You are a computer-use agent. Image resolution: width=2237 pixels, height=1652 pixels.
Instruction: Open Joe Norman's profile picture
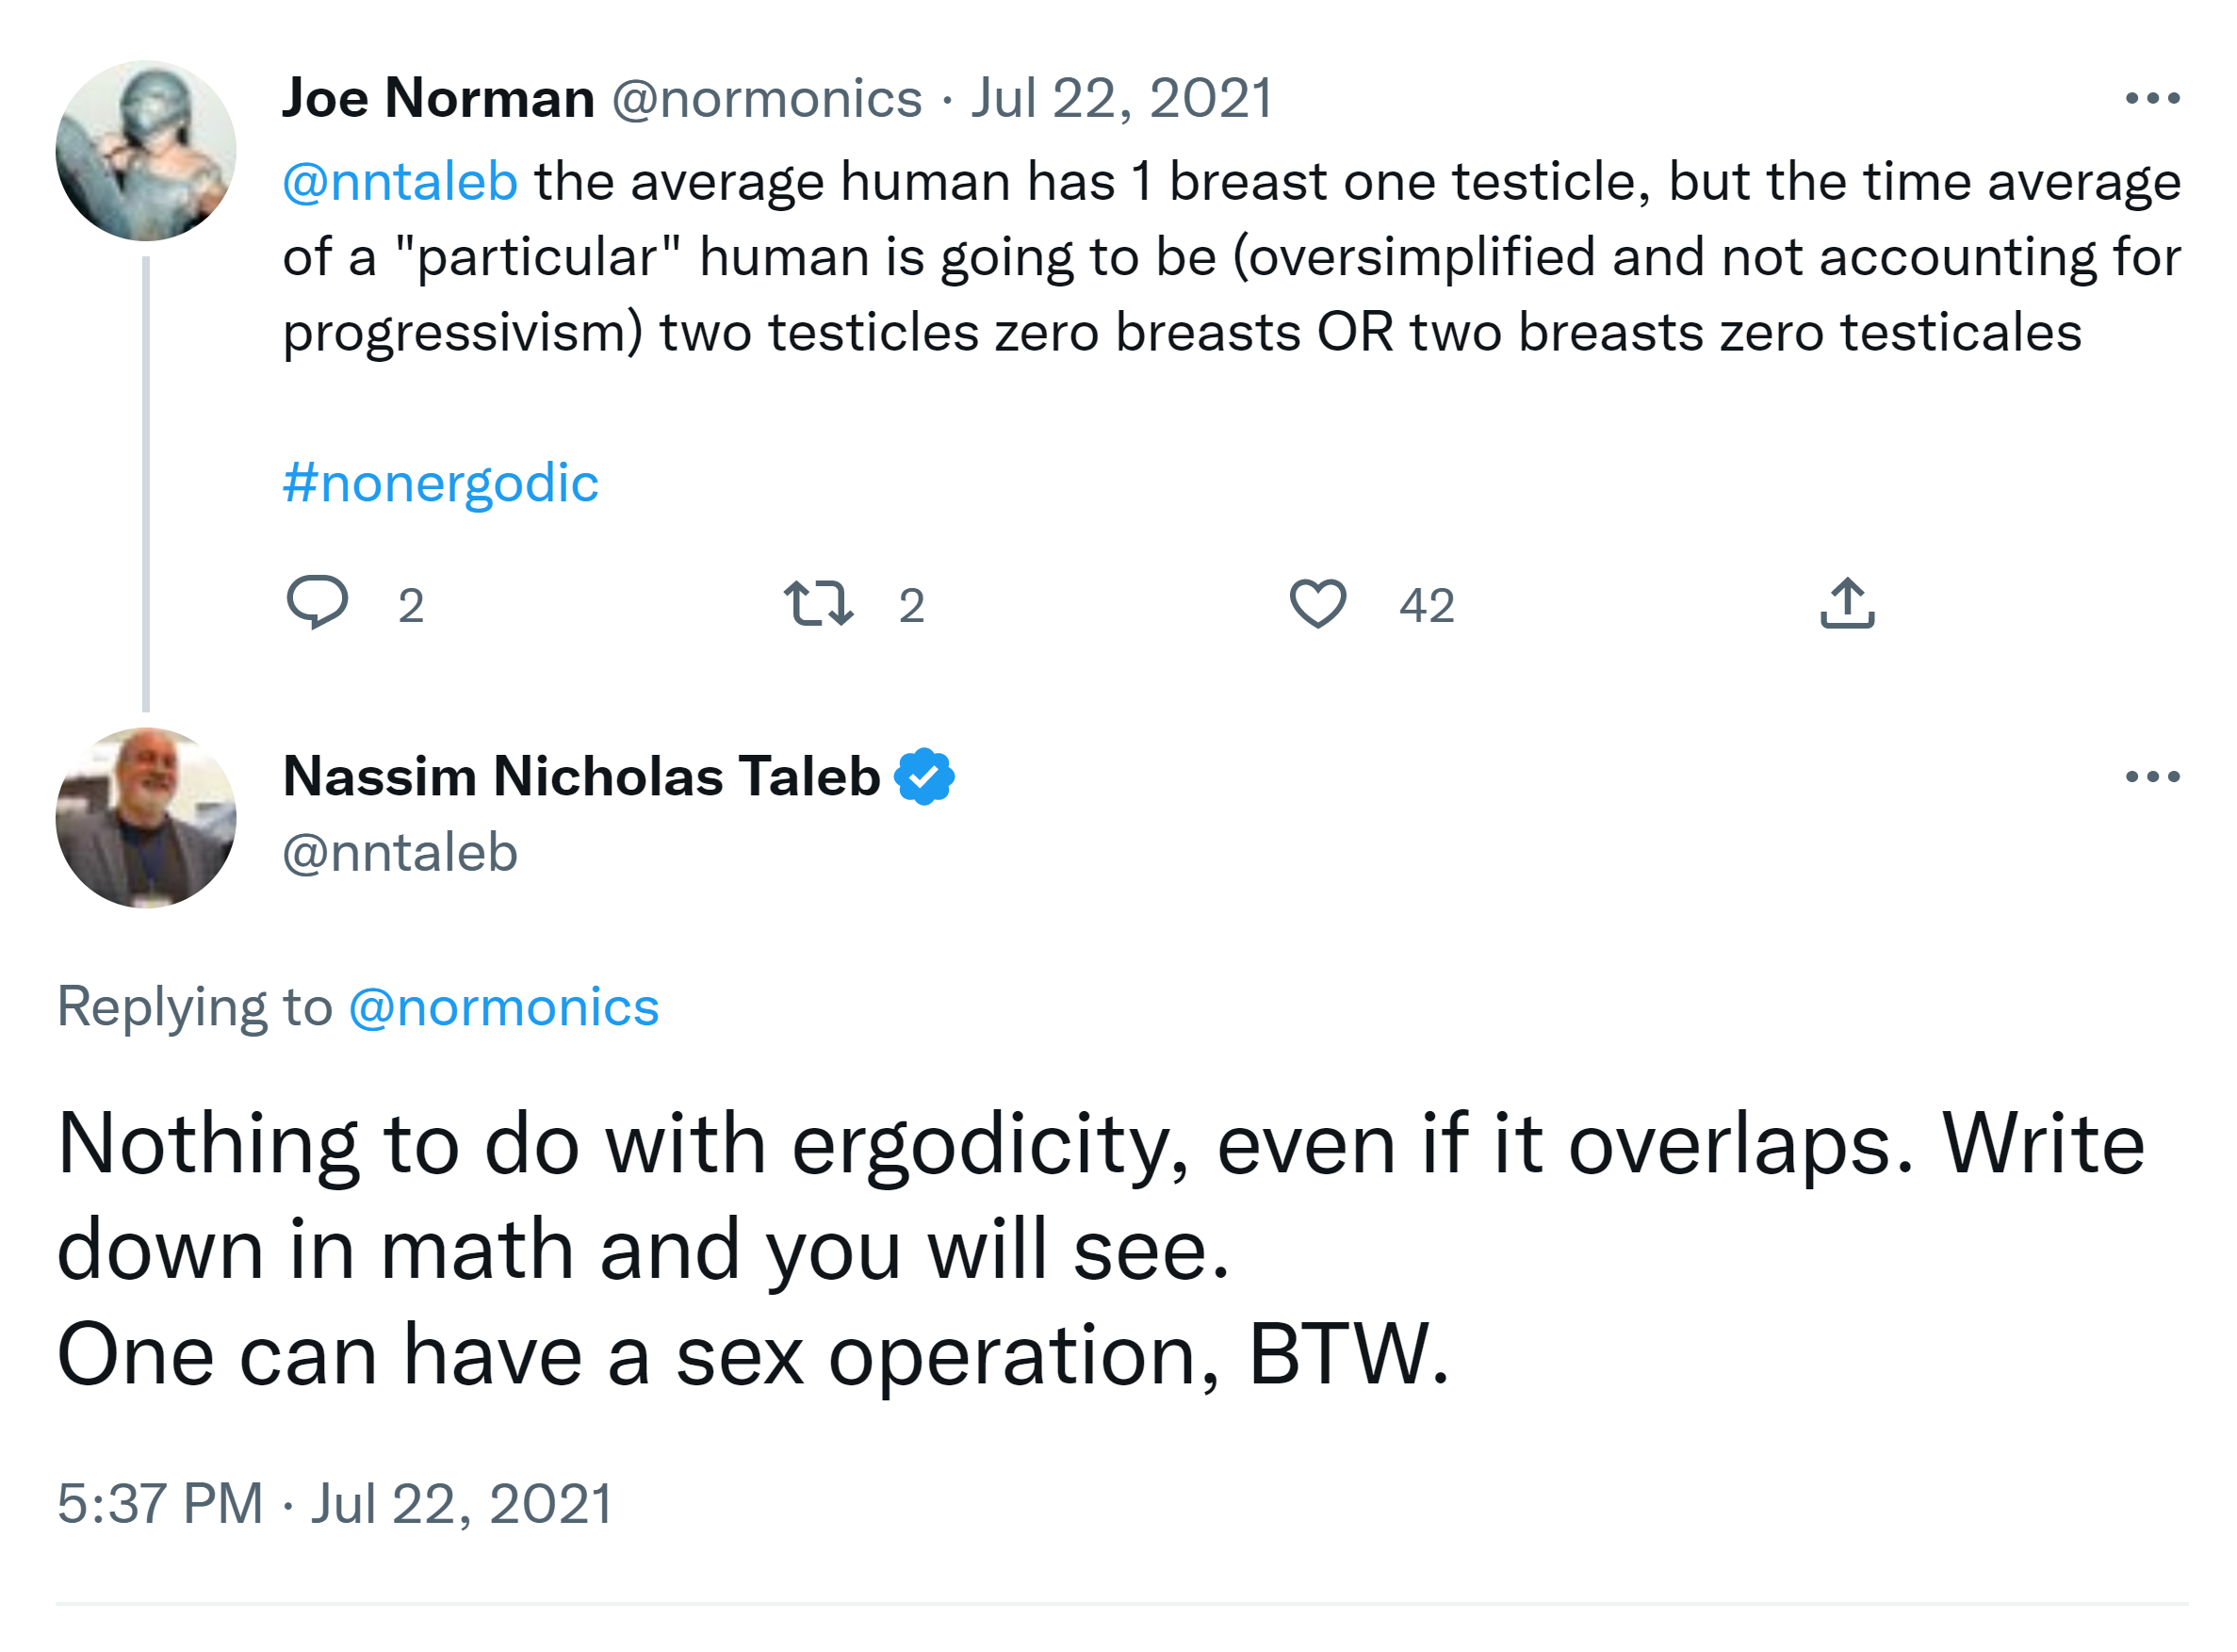click(x=146, y=151)
